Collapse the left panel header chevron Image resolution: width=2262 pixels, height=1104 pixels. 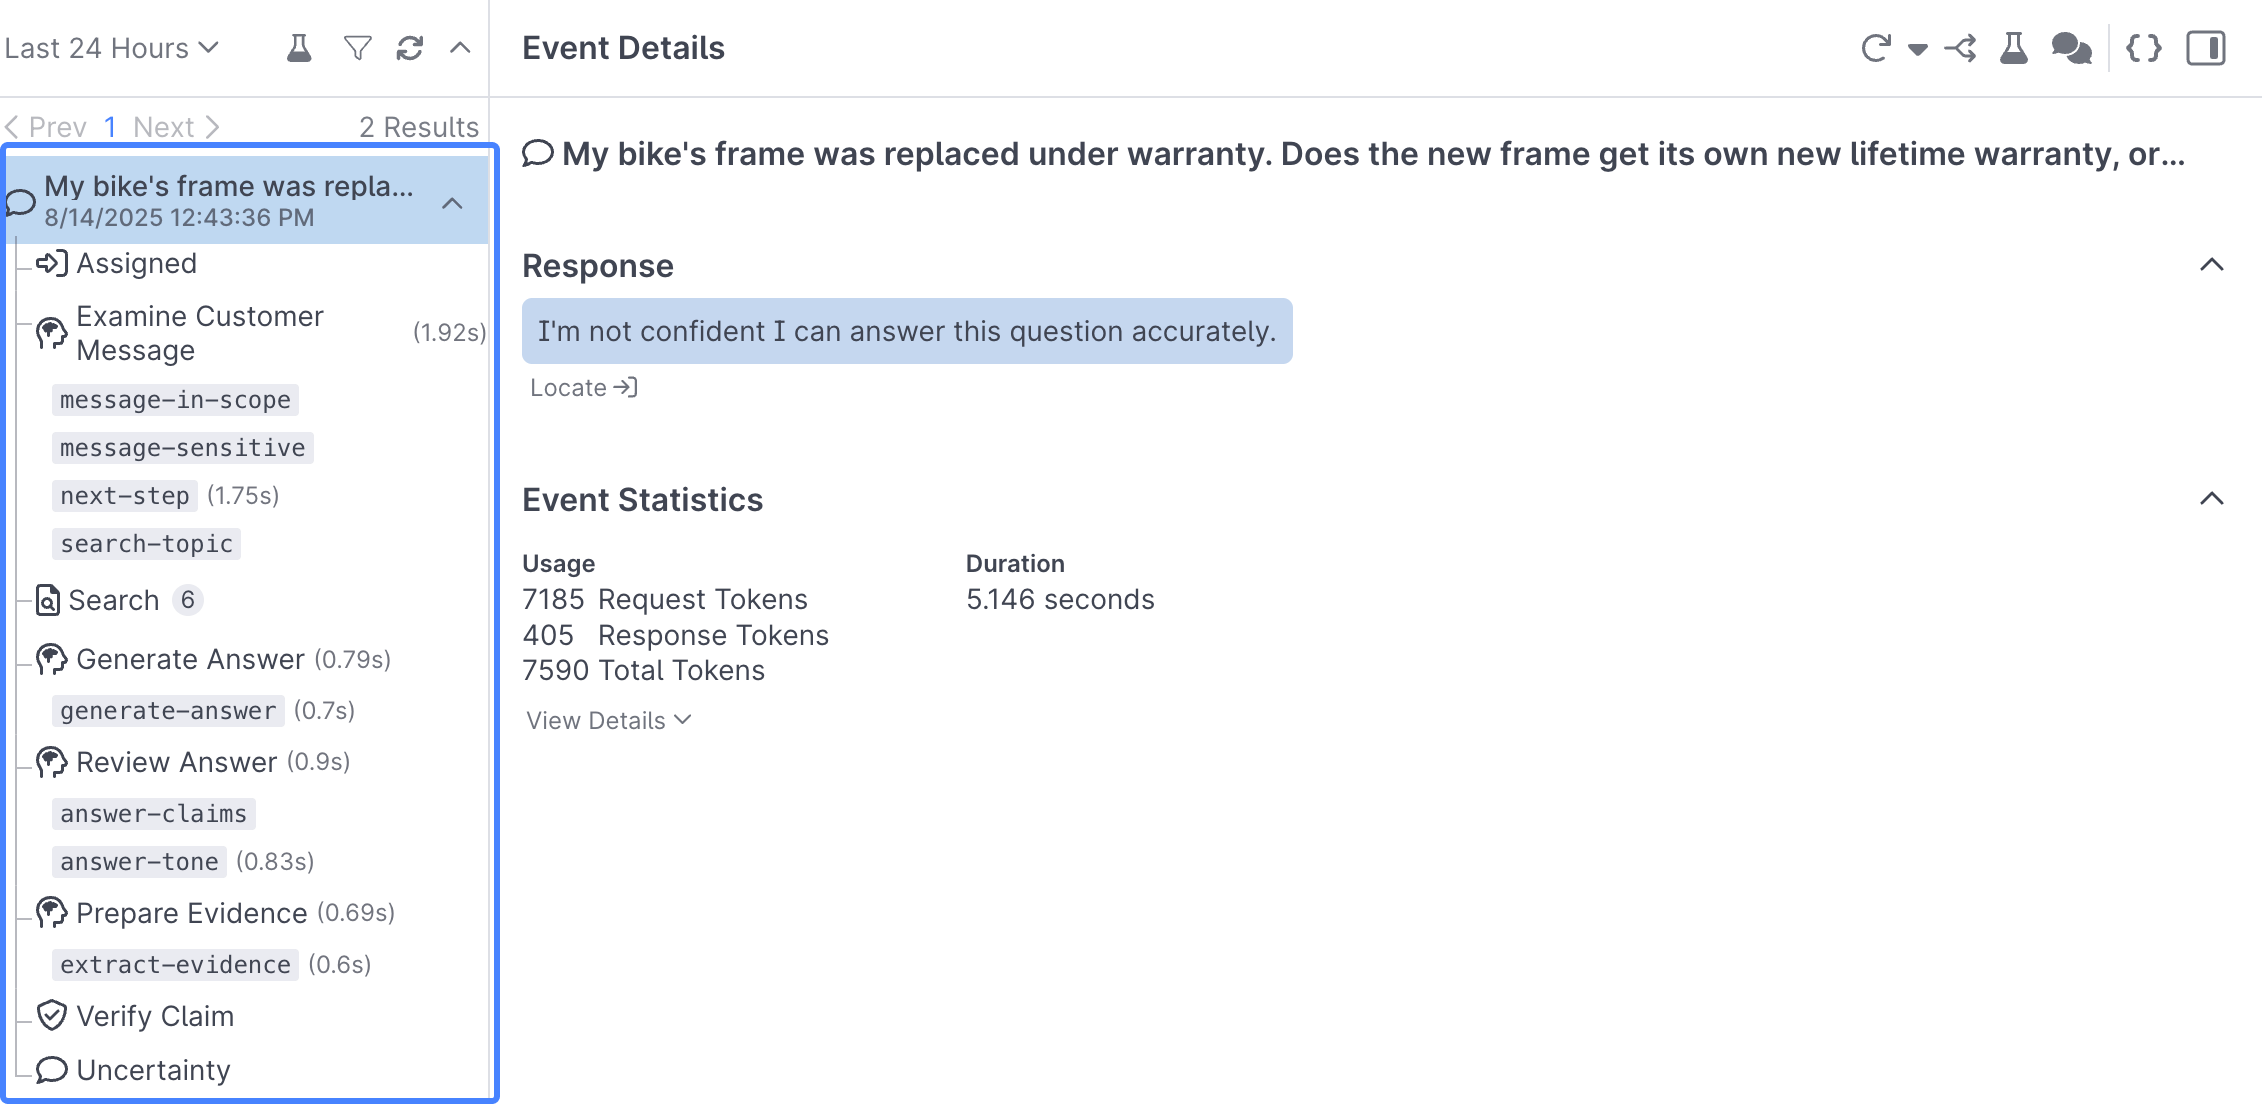[460, 48]
